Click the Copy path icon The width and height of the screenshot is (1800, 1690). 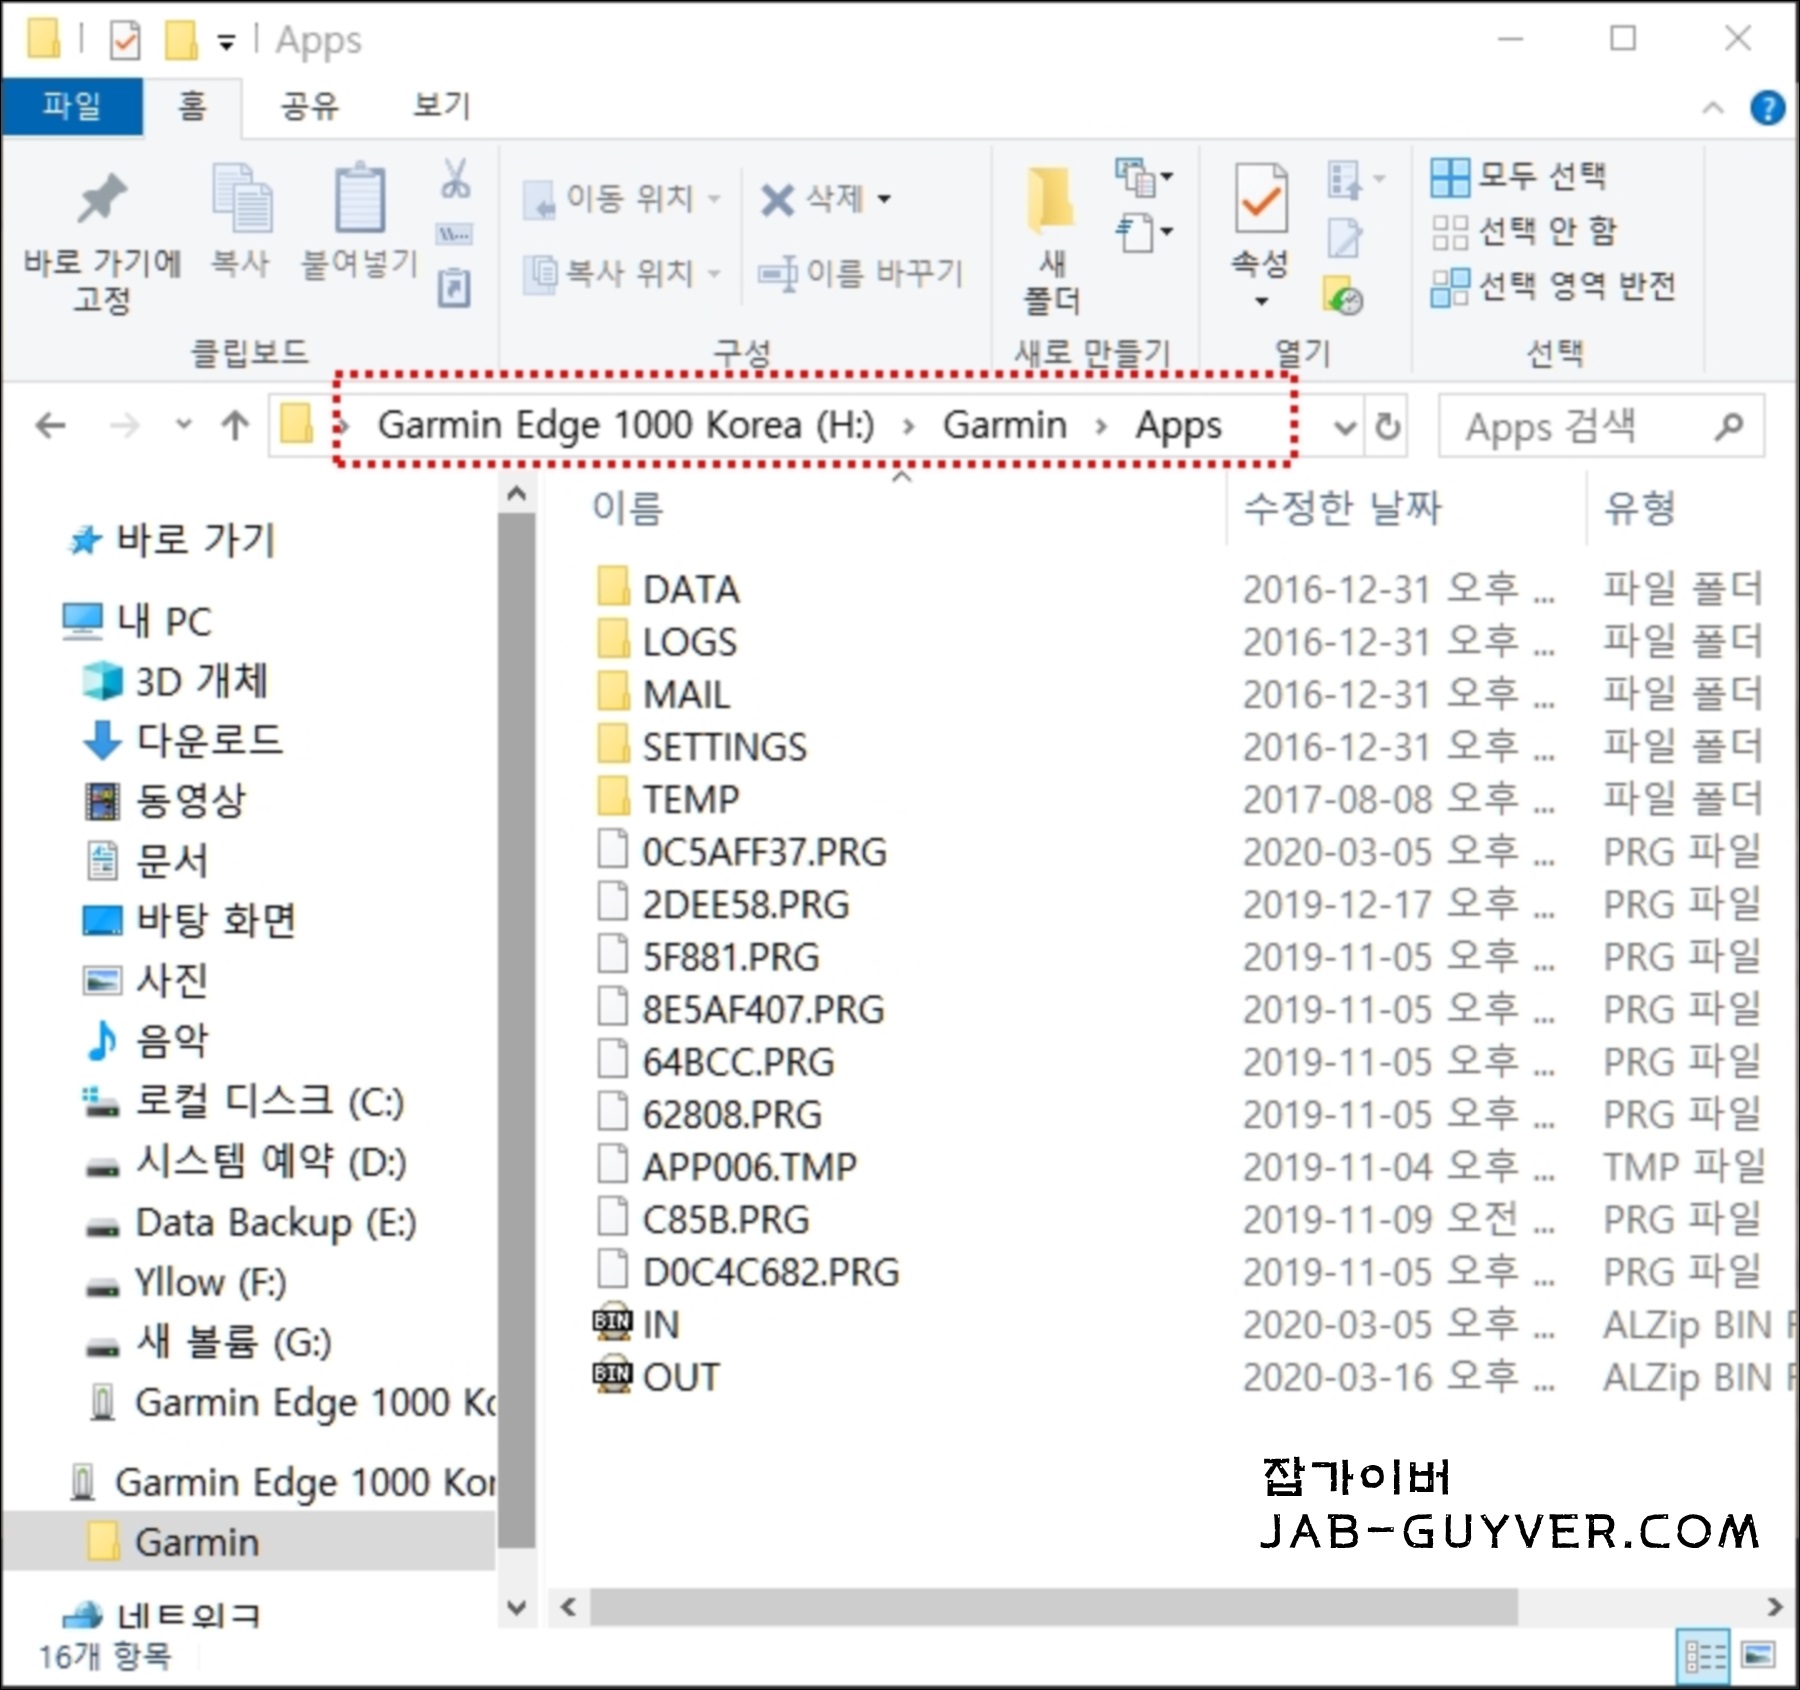(455, 235)
